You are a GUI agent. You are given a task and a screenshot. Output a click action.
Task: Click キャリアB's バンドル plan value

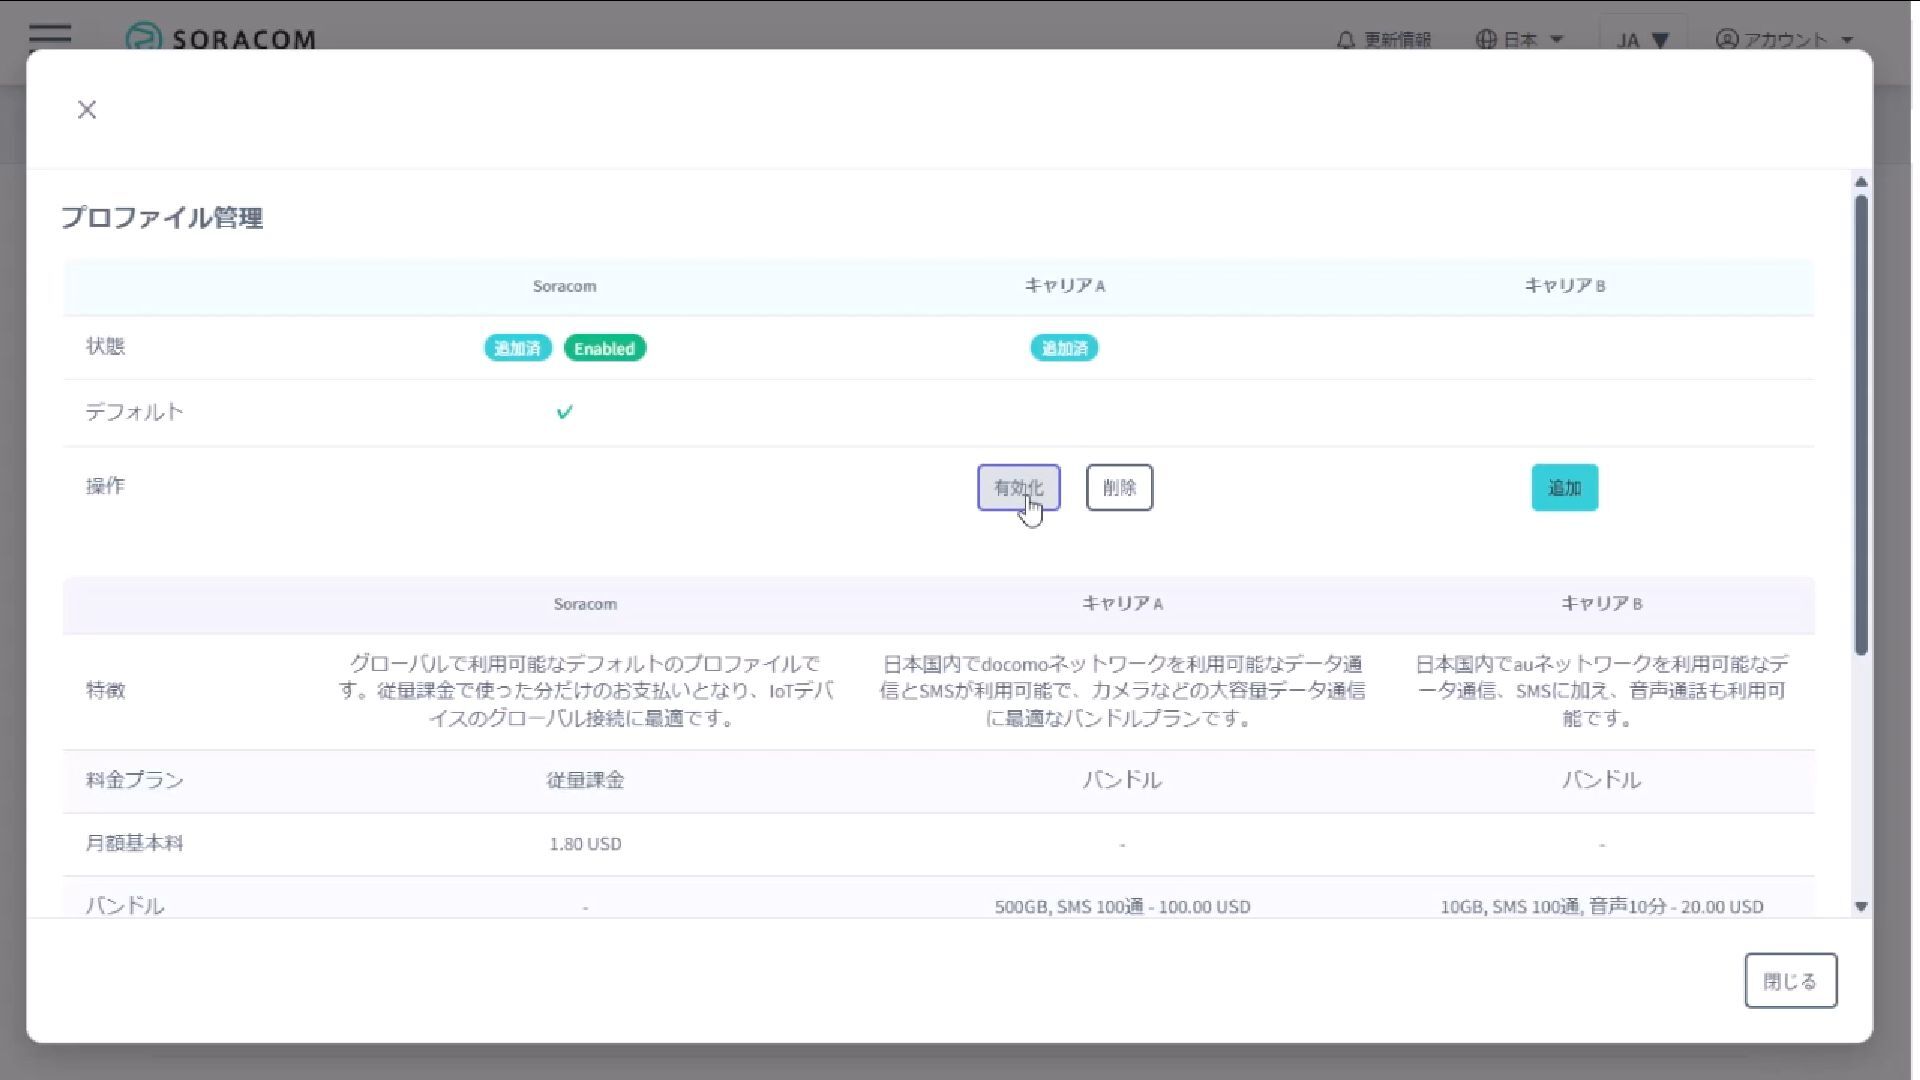pos(1601,780)
